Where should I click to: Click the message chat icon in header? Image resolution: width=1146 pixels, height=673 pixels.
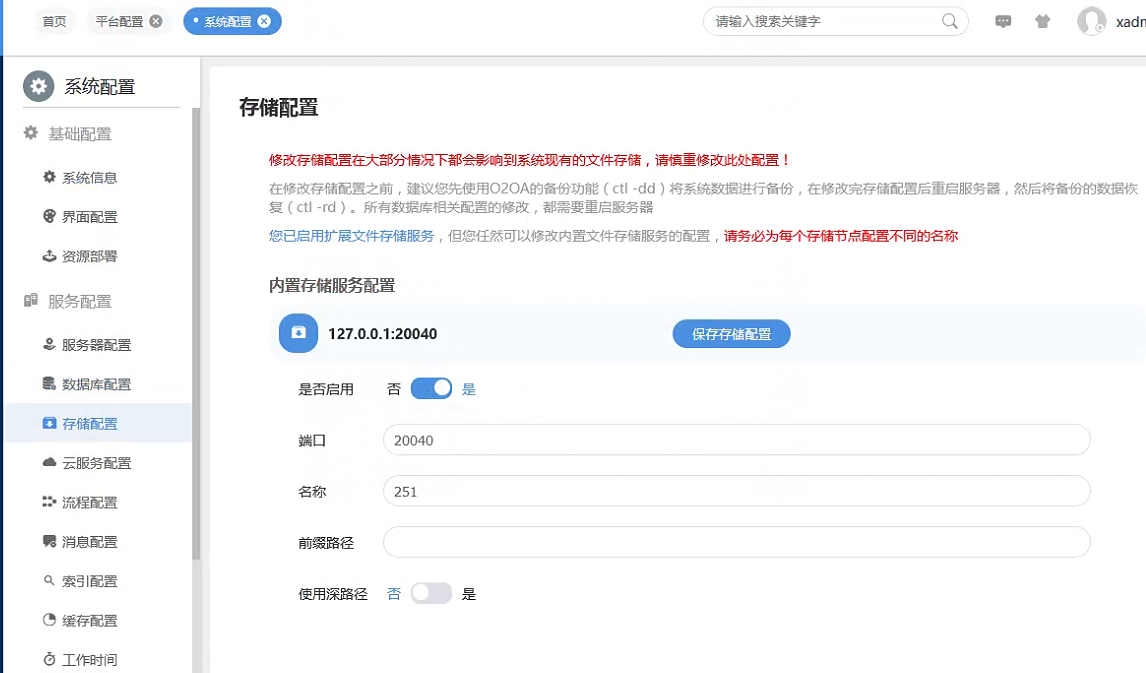click(1003, 21)
